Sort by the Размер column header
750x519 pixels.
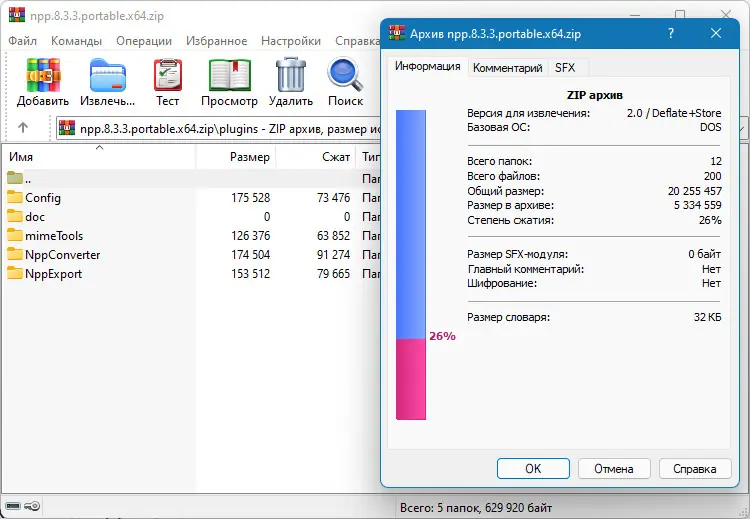click(235, 157)
